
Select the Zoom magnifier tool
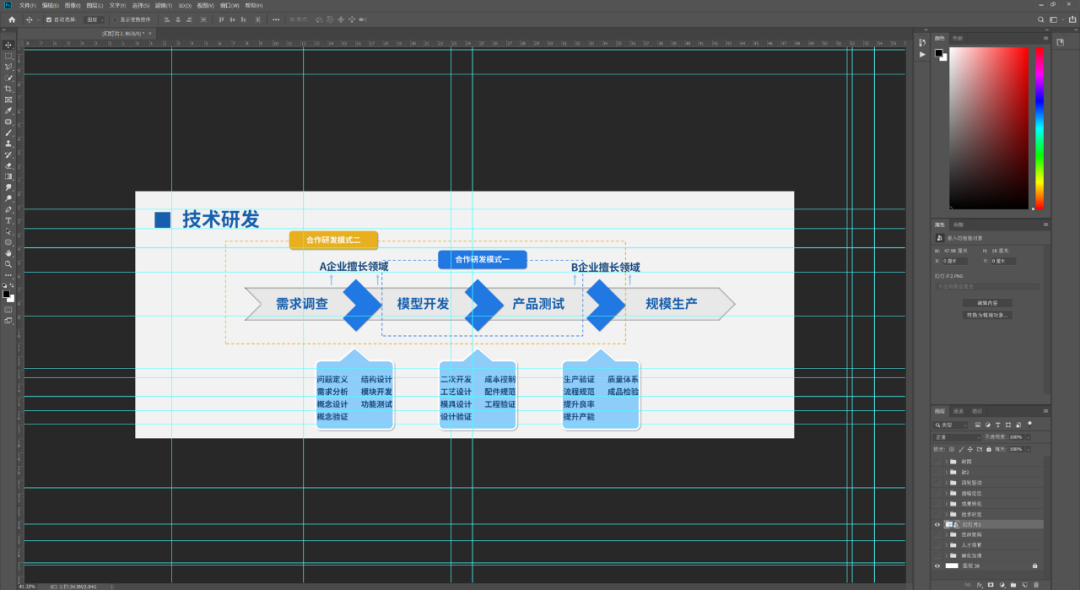click(x=8, y=264)
